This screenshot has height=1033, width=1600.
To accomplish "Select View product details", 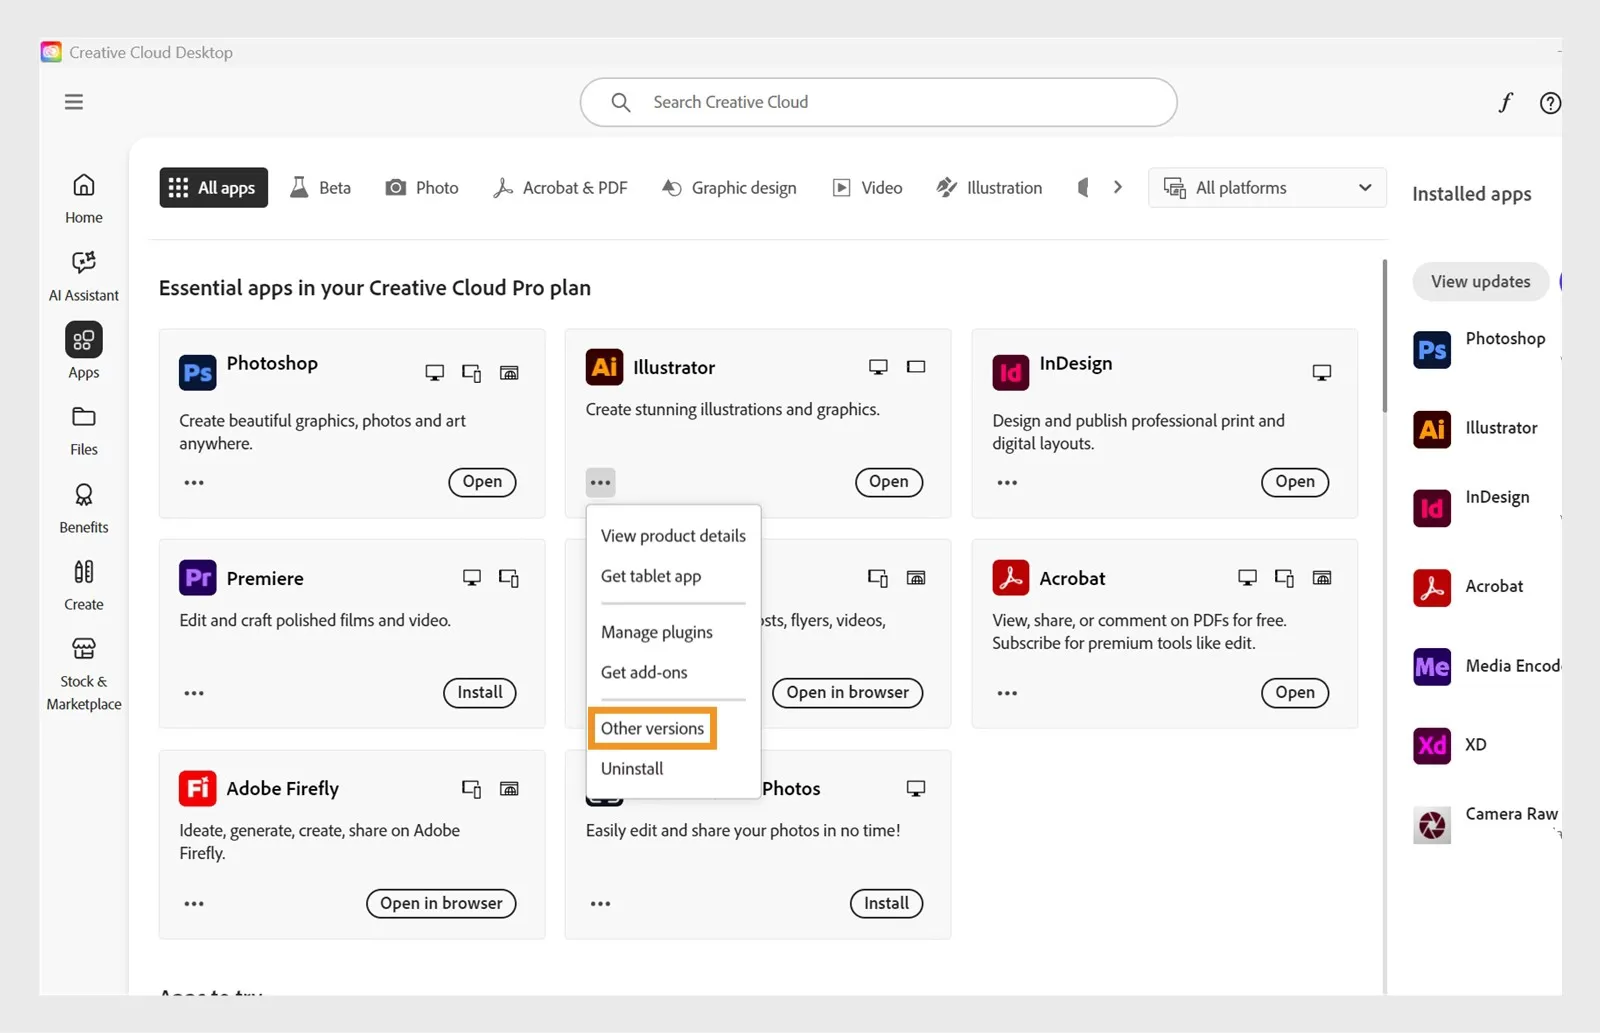I will (673, 536).
